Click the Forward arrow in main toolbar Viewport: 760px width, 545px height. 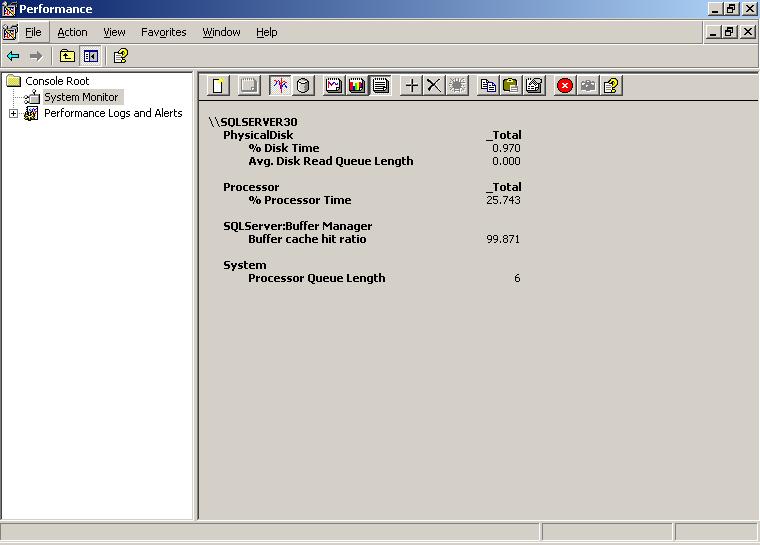36,56
